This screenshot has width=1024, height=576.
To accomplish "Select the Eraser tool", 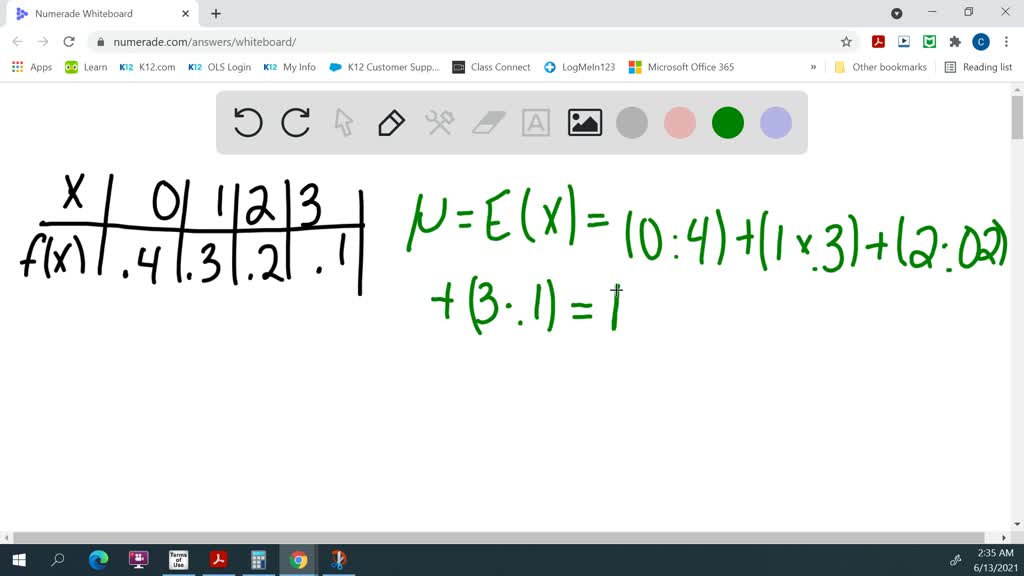I will pyautogui.click(x=487, y=122).
